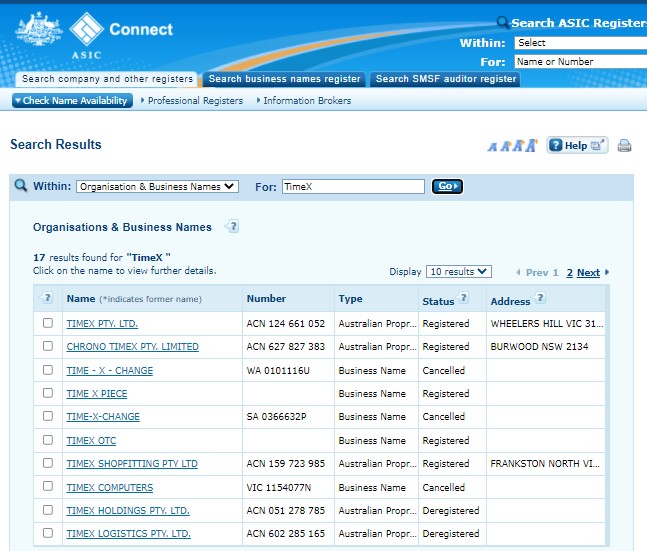The height and width of the screenshot is (551, 647).
Task: Click the Next page arrow icon
Action: (x=607, y=272)
